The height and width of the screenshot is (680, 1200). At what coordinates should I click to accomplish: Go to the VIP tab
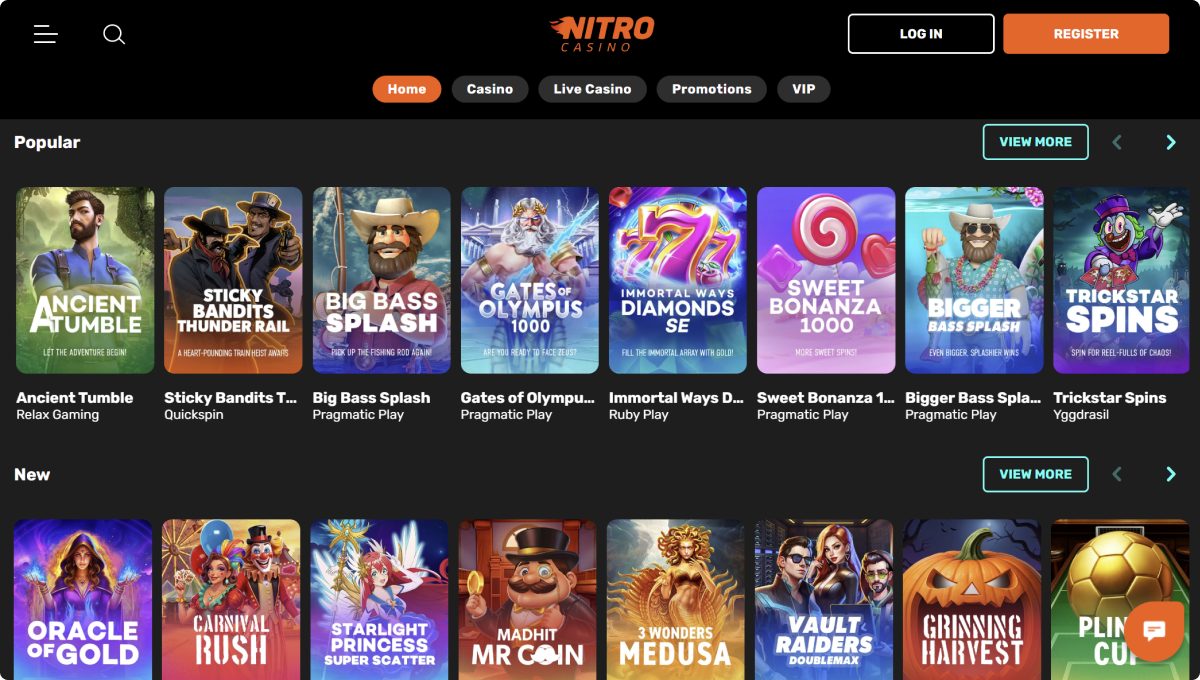coord(803,89)
